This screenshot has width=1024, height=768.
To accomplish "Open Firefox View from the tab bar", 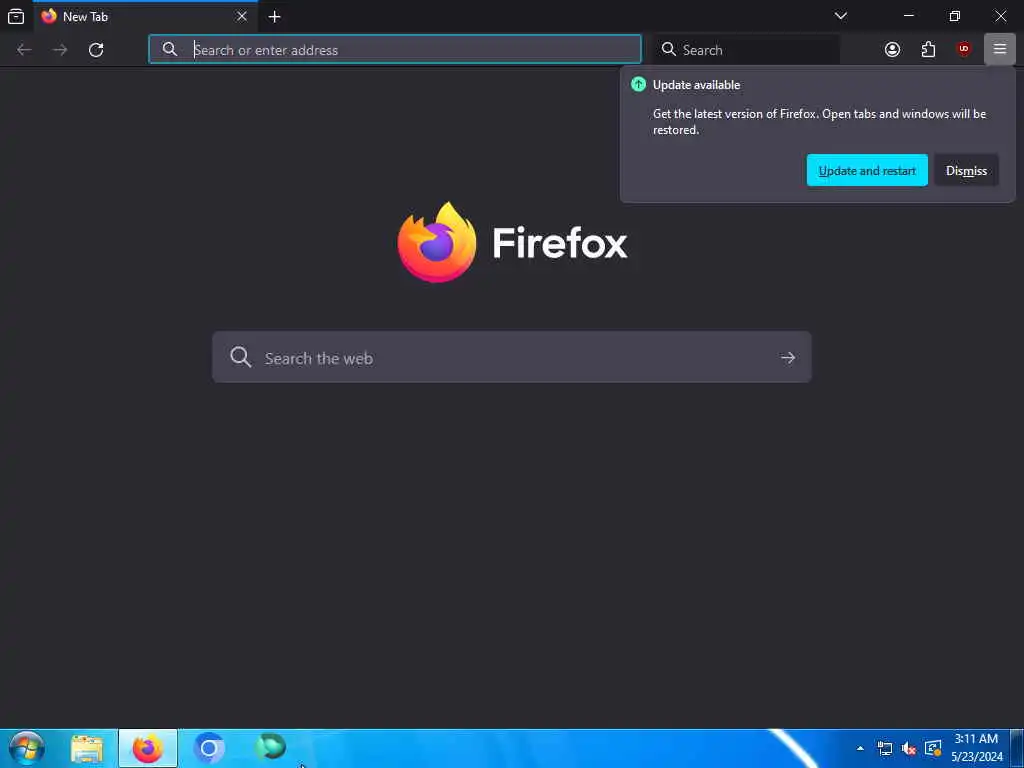I will [x=16, y=16].
